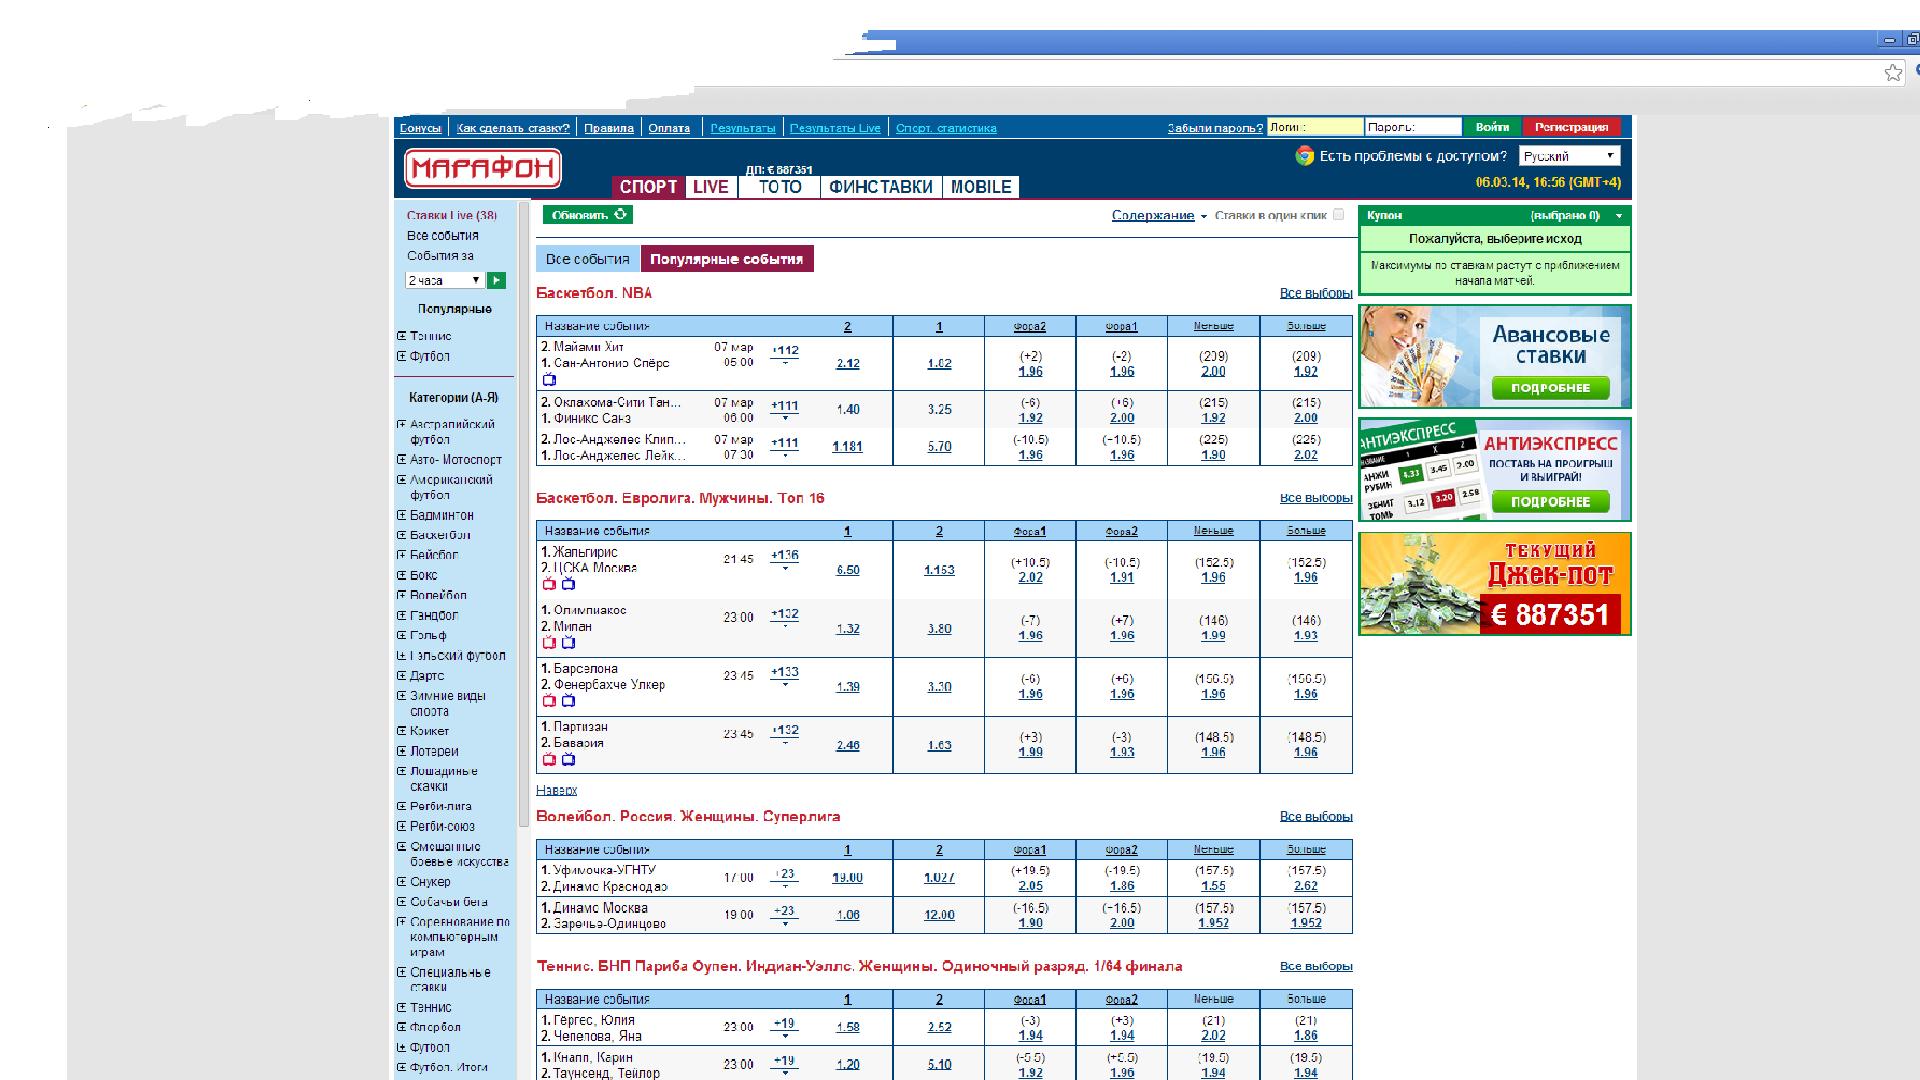Expand +19 markets for Гергес vs Чепелова
This screenshot has height=1080, width=1920.
(785, 1027)
